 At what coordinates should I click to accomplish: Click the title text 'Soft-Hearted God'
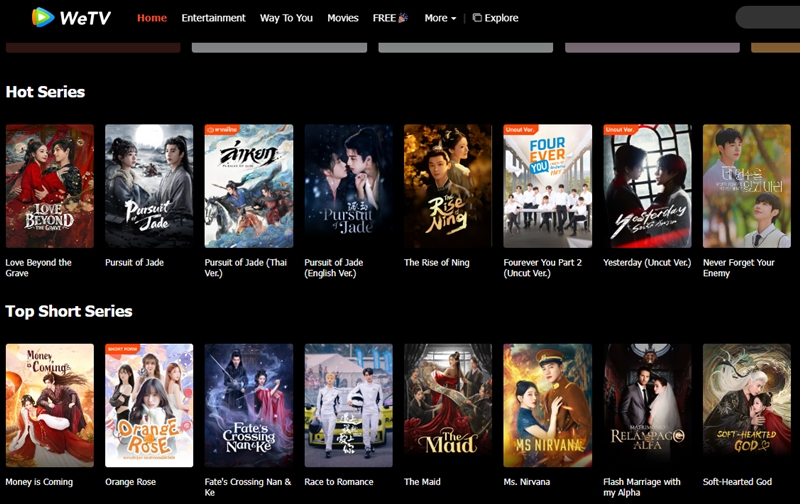click(737, 482)
